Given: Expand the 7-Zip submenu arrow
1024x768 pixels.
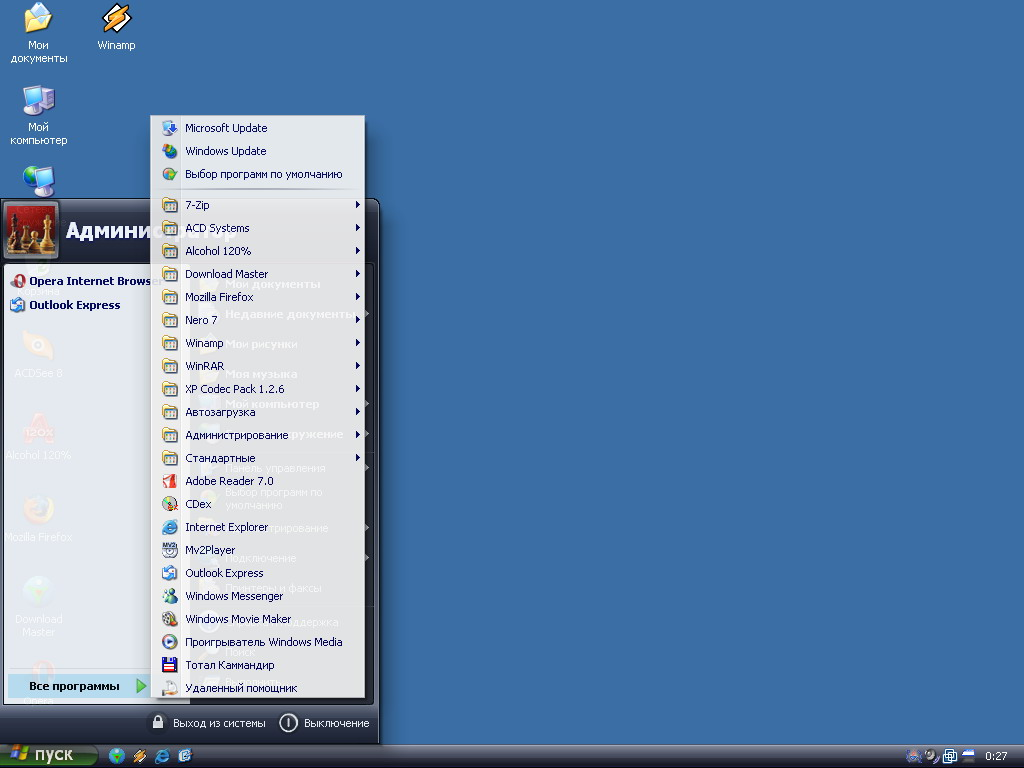Looking at the screenshot, I should tap(358, 205).
